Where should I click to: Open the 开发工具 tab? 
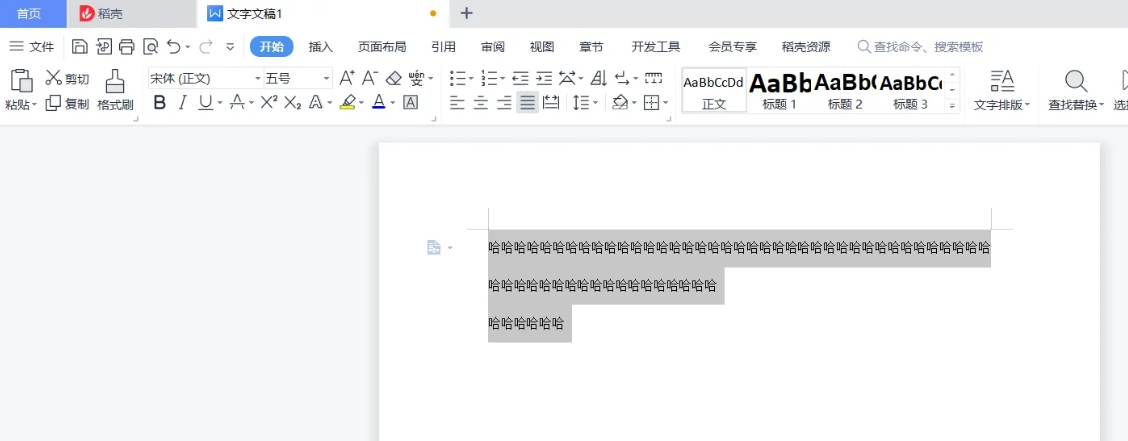click(x=656, y=47)
